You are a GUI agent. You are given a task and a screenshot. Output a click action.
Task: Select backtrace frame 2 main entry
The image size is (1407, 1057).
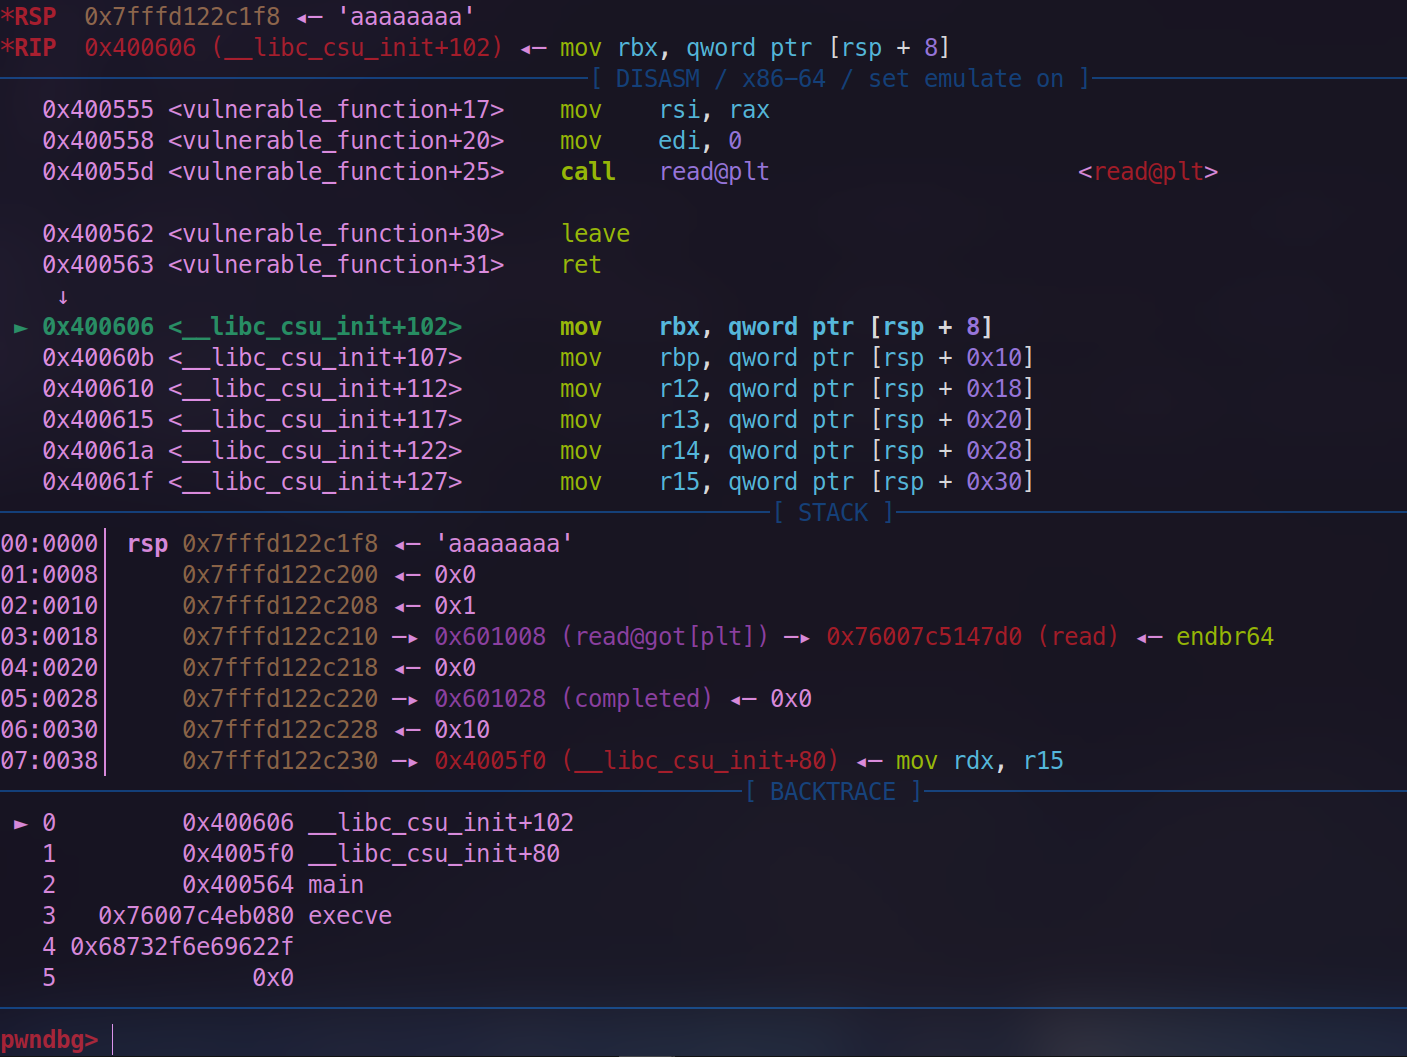coord(335,884)
